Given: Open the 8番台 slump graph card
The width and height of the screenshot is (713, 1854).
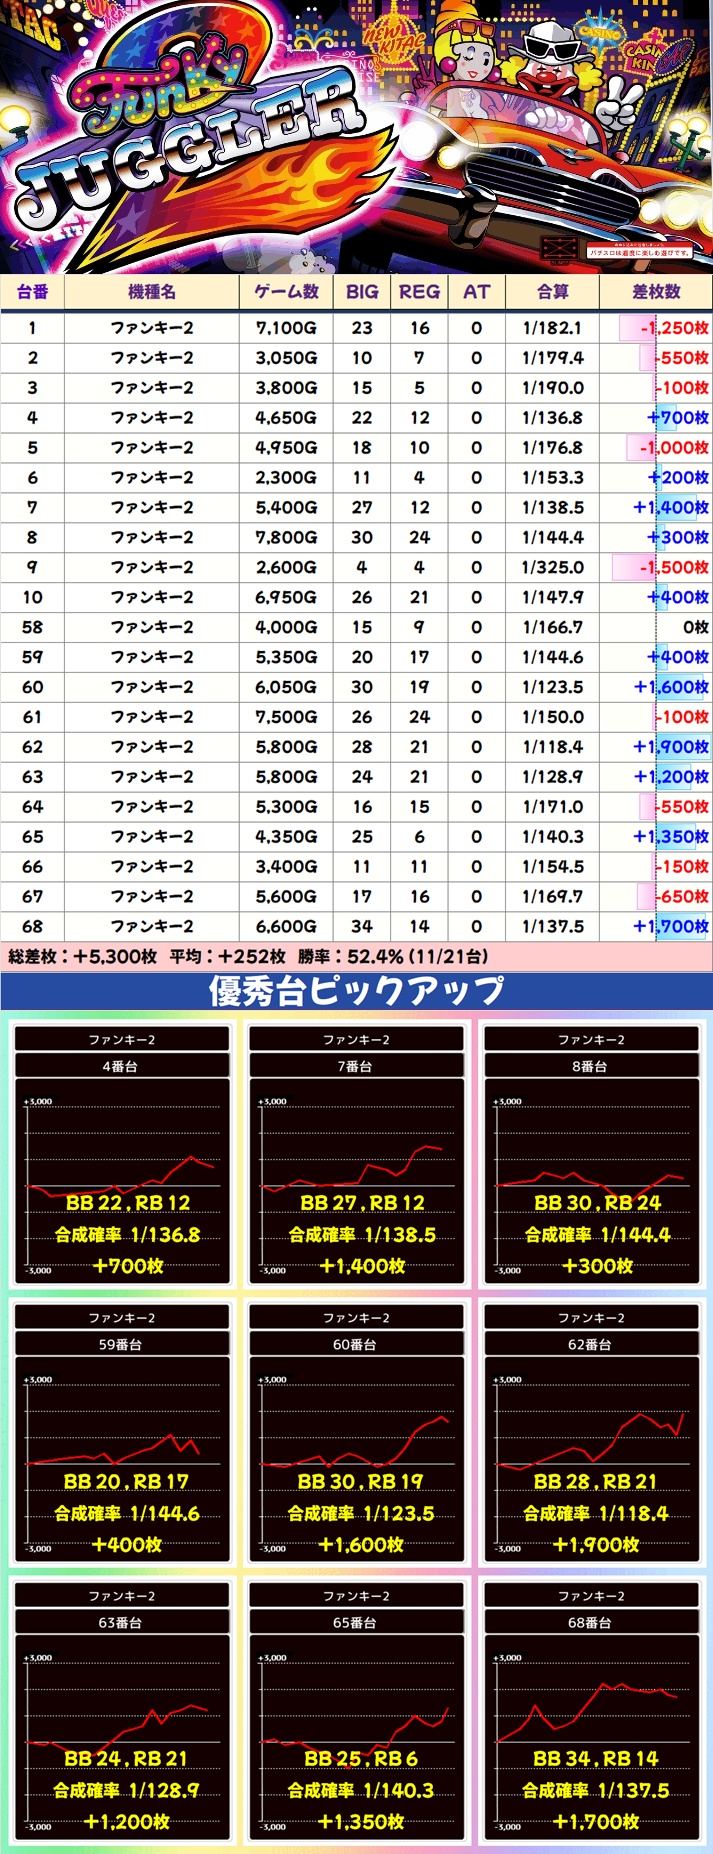Looking at the screenshot, I should [591, 1155].
